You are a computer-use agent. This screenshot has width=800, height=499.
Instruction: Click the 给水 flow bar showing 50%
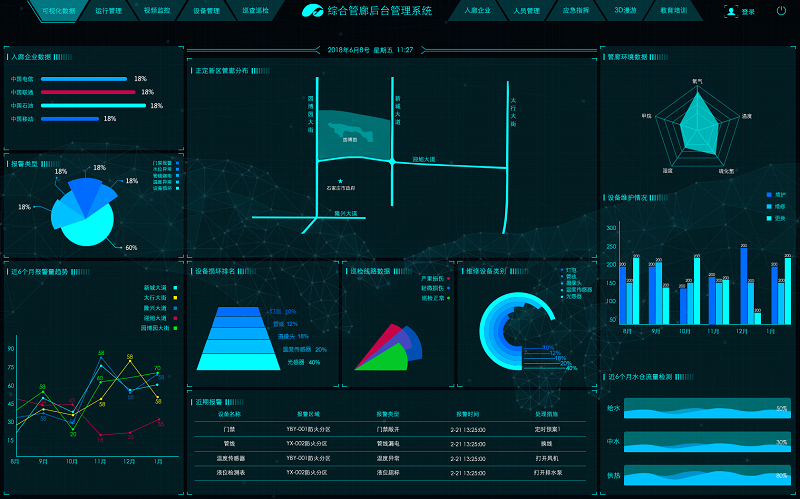[x=706, y=409]
